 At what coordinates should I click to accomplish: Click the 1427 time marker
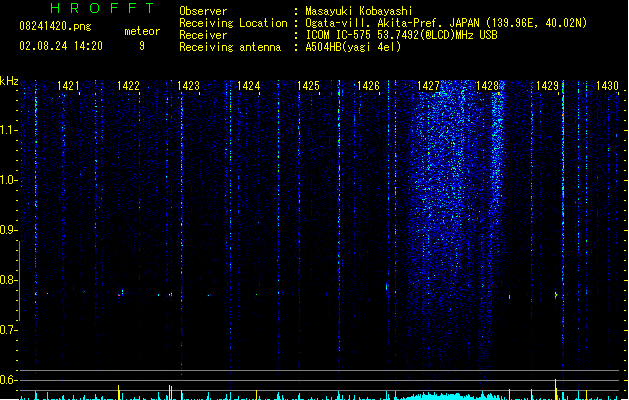click(x=428, y=86)
